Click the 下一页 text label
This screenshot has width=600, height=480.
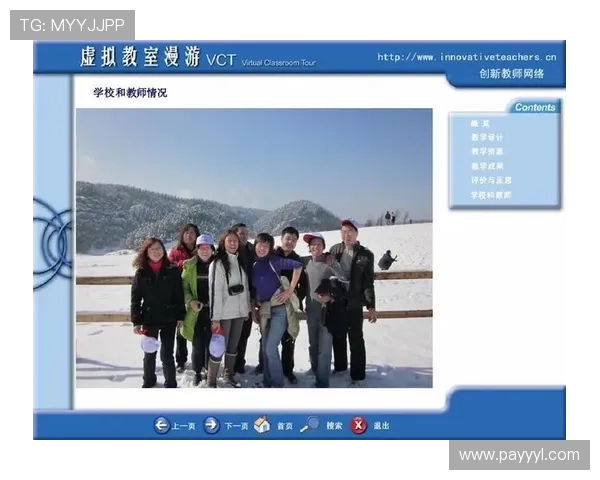coord(236,426)
